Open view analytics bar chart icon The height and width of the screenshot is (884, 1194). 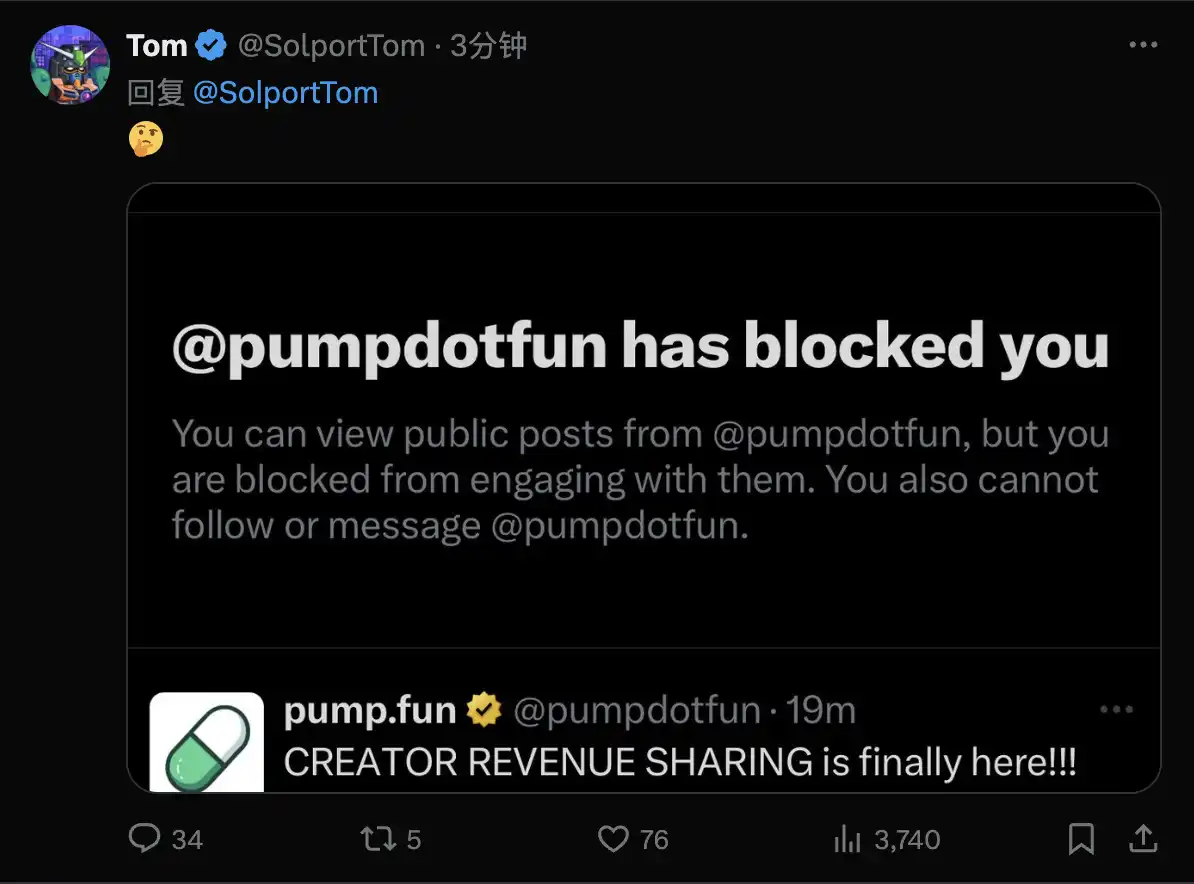[x=847, y=839]
